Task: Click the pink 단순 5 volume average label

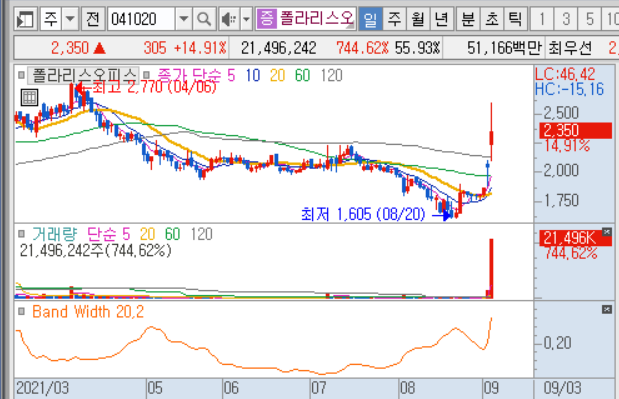Action: (108, 234)
